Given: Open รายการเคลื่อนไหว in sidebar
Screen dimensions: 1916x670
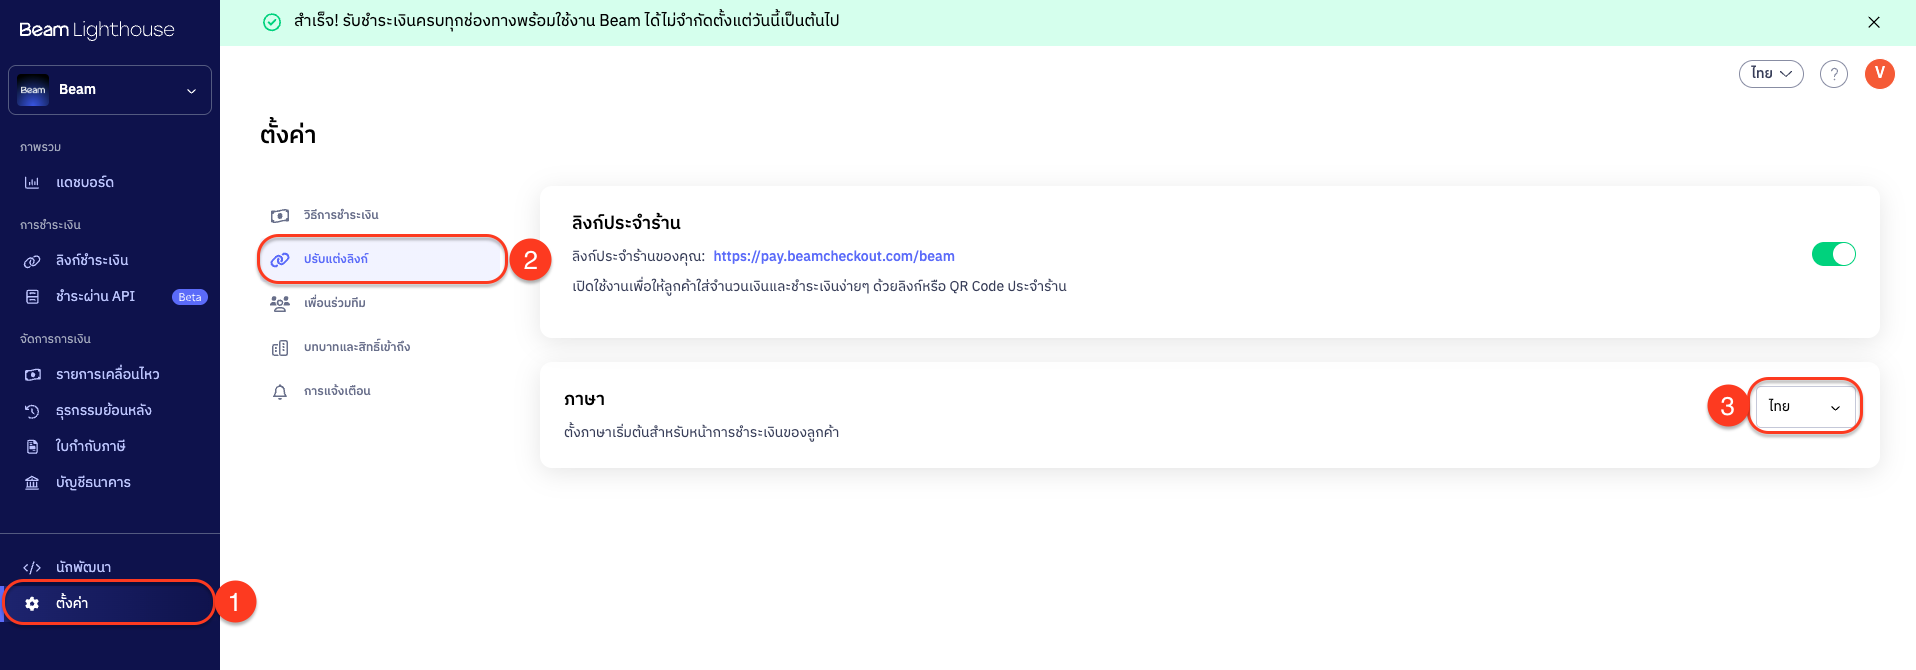Looking at the screenshot, I should [x=110, y=375].
